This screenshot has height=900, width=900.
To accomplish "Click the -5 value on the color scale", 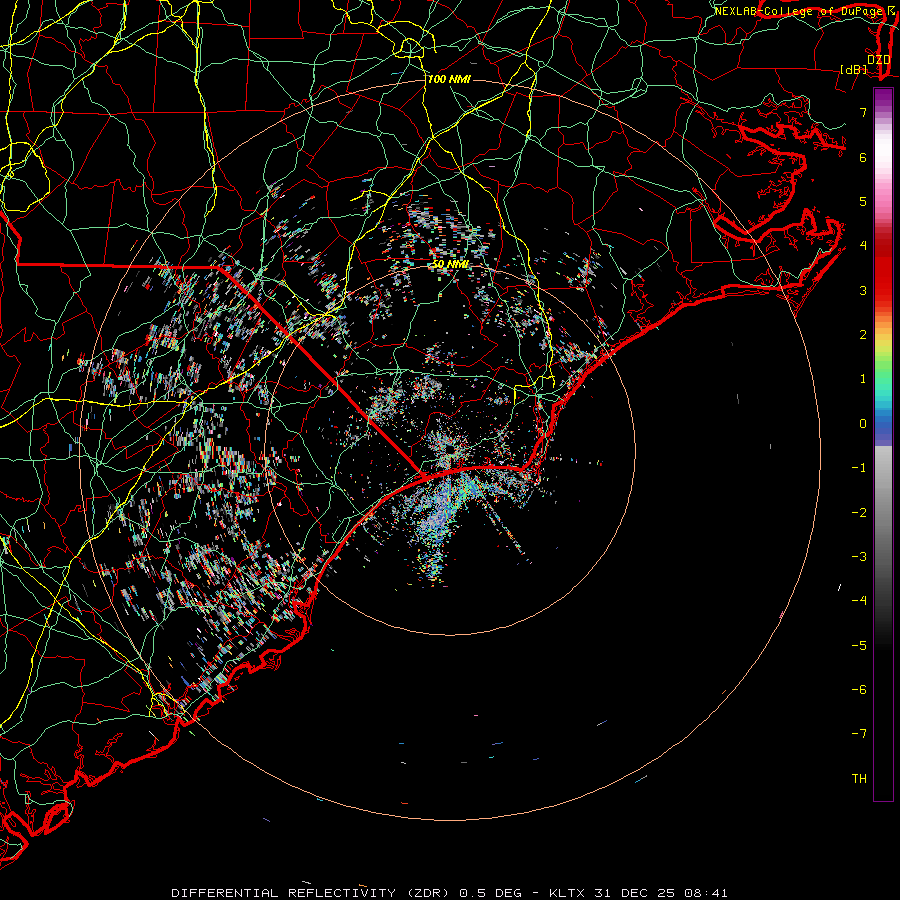I will pos(859,646).
